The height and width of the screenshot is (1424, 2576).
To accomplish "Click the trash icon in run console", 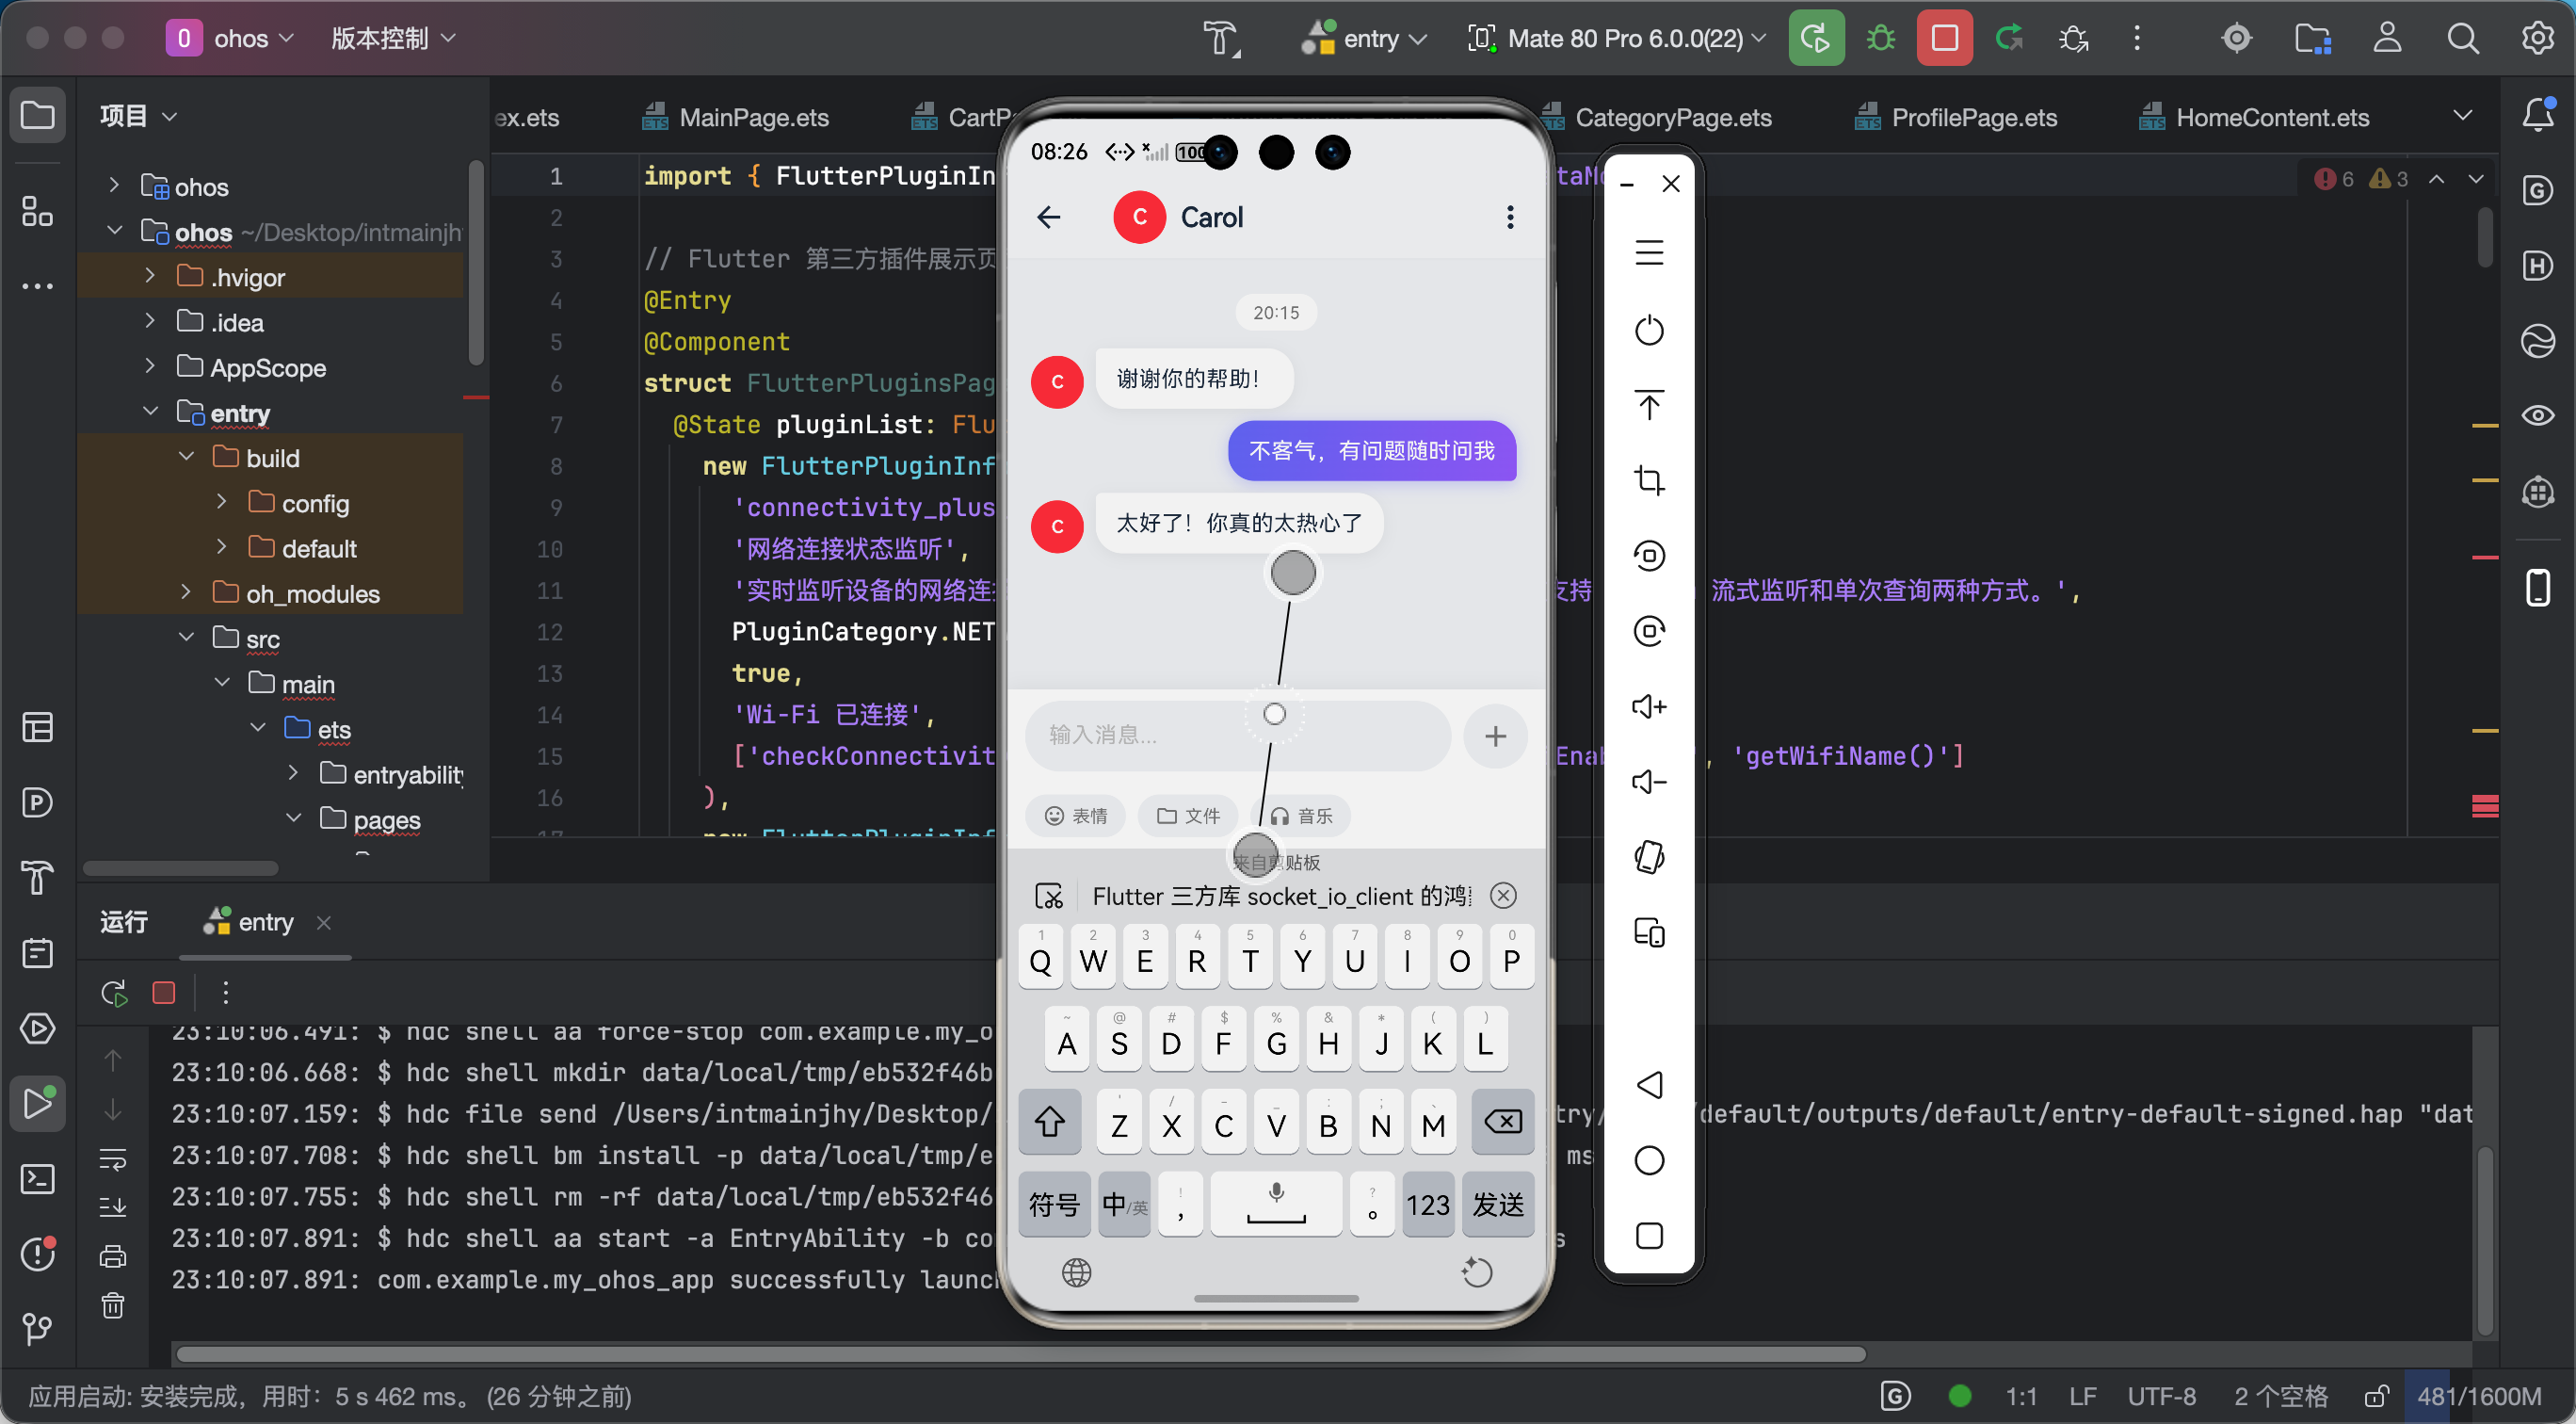I will [x=113, y=1305].
